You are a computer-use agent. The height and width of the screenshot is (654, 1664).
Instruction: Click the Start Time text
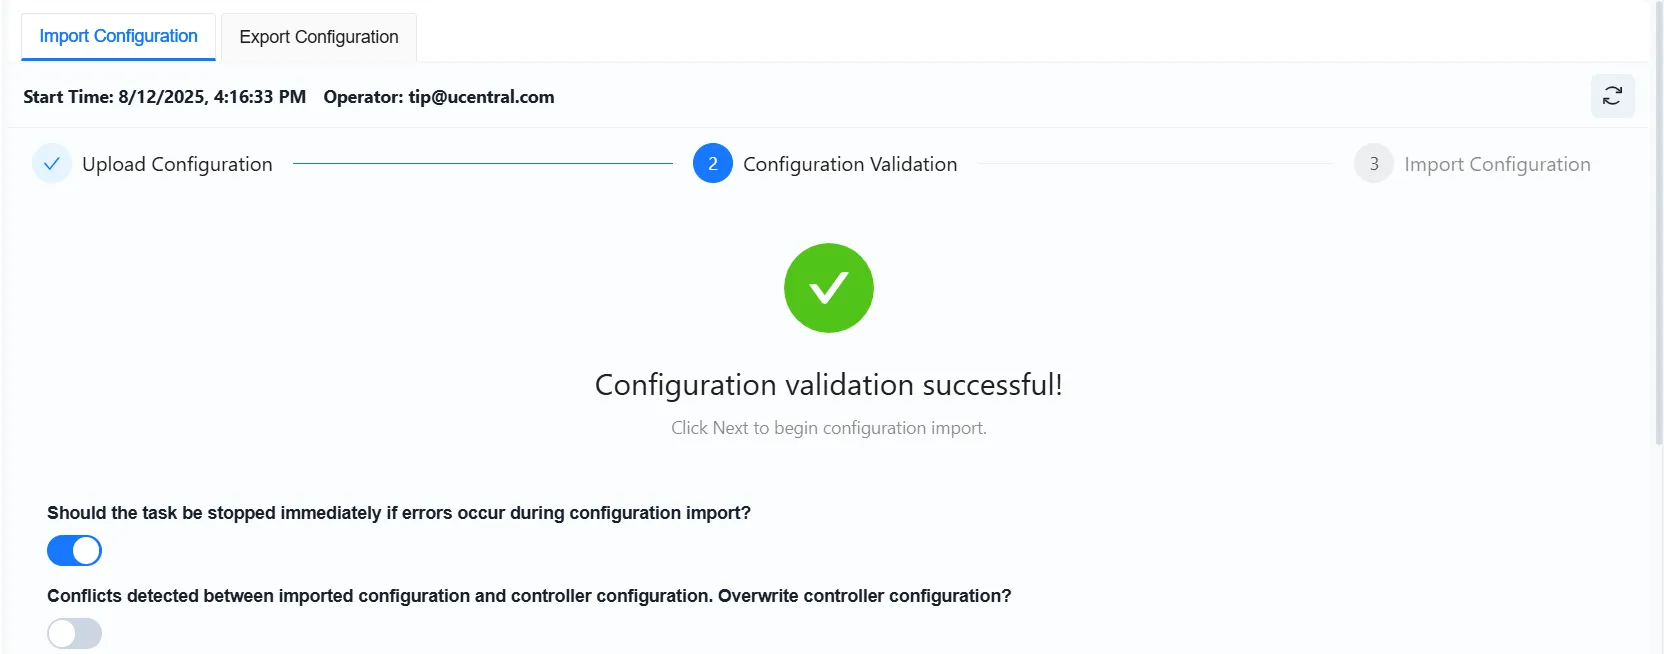pyautogui.click(x=165, y=97)
